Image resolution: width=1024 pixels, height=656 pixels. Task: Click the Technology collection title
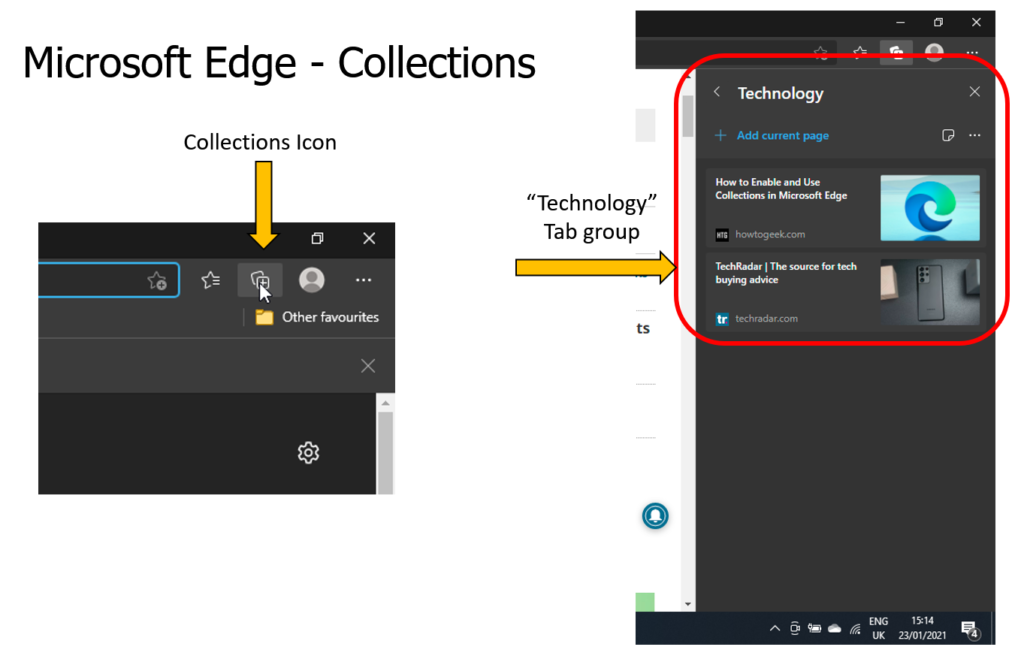[780, 93]
